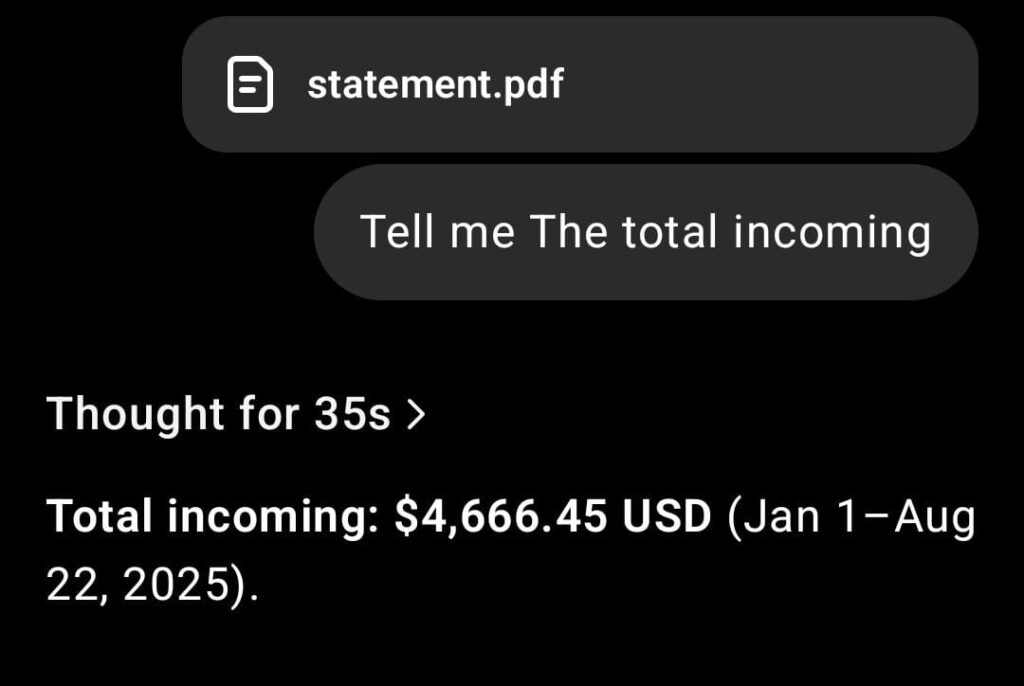Click the $4,666.45 amount in the reply
This screenshot has width=1024, height=686.
pos(501,516)
